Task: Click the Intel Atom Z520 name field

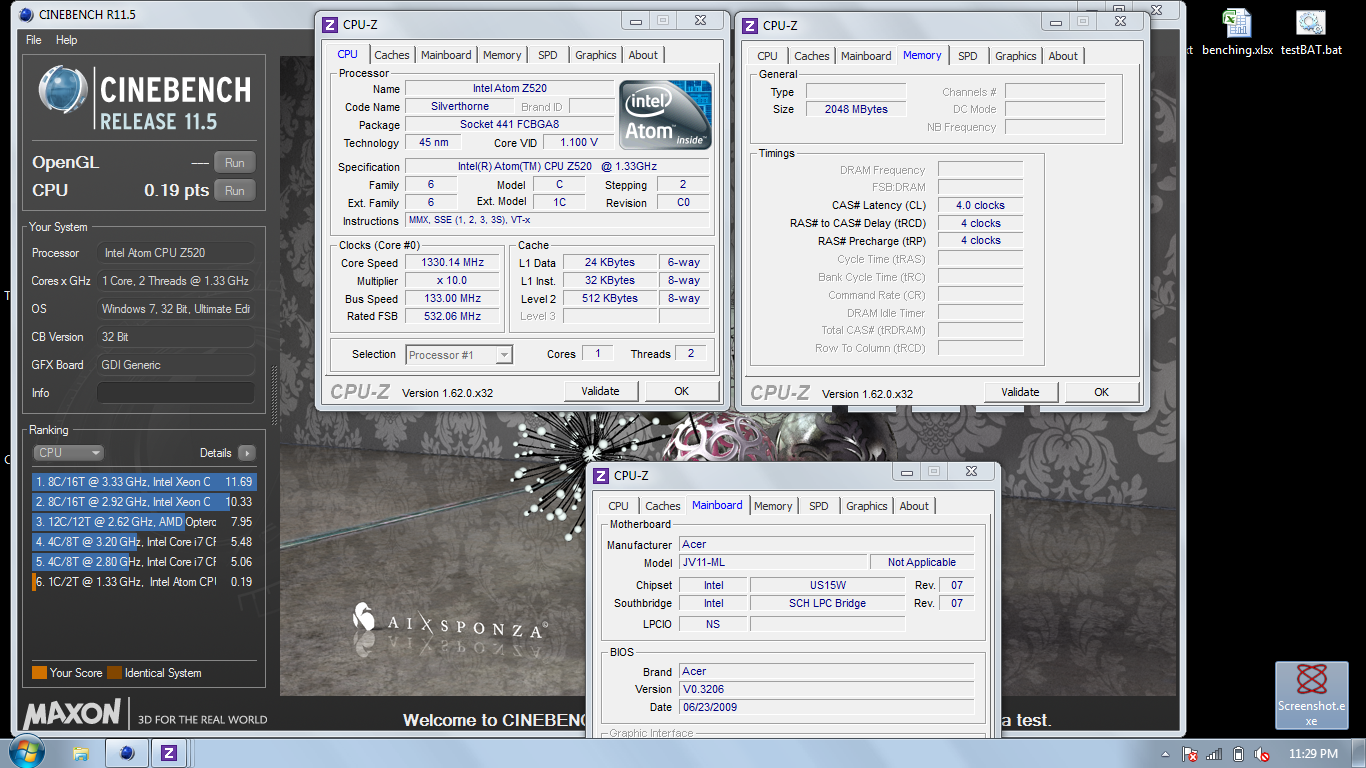Action: [510, 89]
